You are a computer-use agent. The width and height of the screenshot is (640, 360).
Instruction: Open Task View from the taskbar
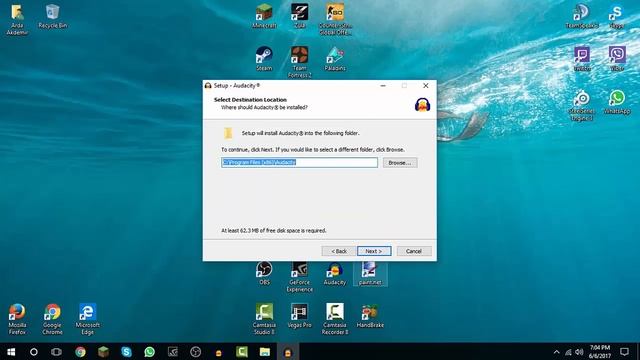click(x=56, y=351)
